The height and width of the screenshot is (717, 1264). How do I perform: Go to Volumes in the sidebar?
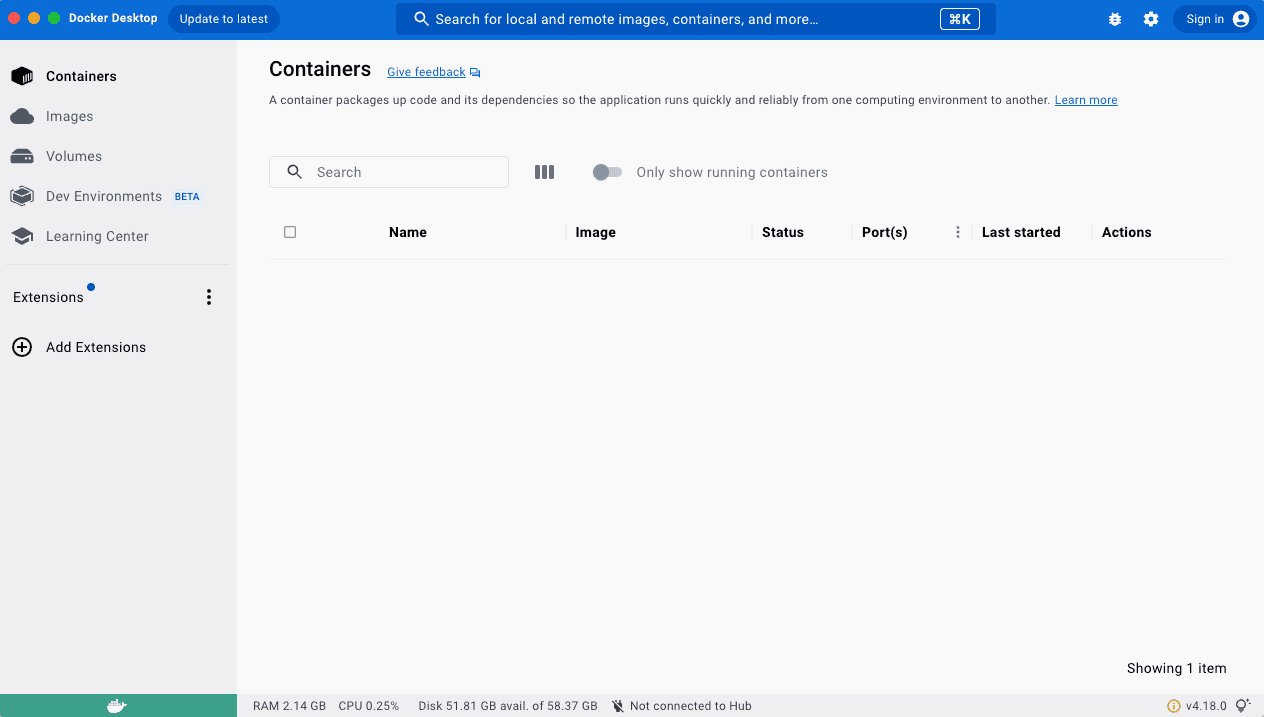pyautogui.click(x=73, y=156)
